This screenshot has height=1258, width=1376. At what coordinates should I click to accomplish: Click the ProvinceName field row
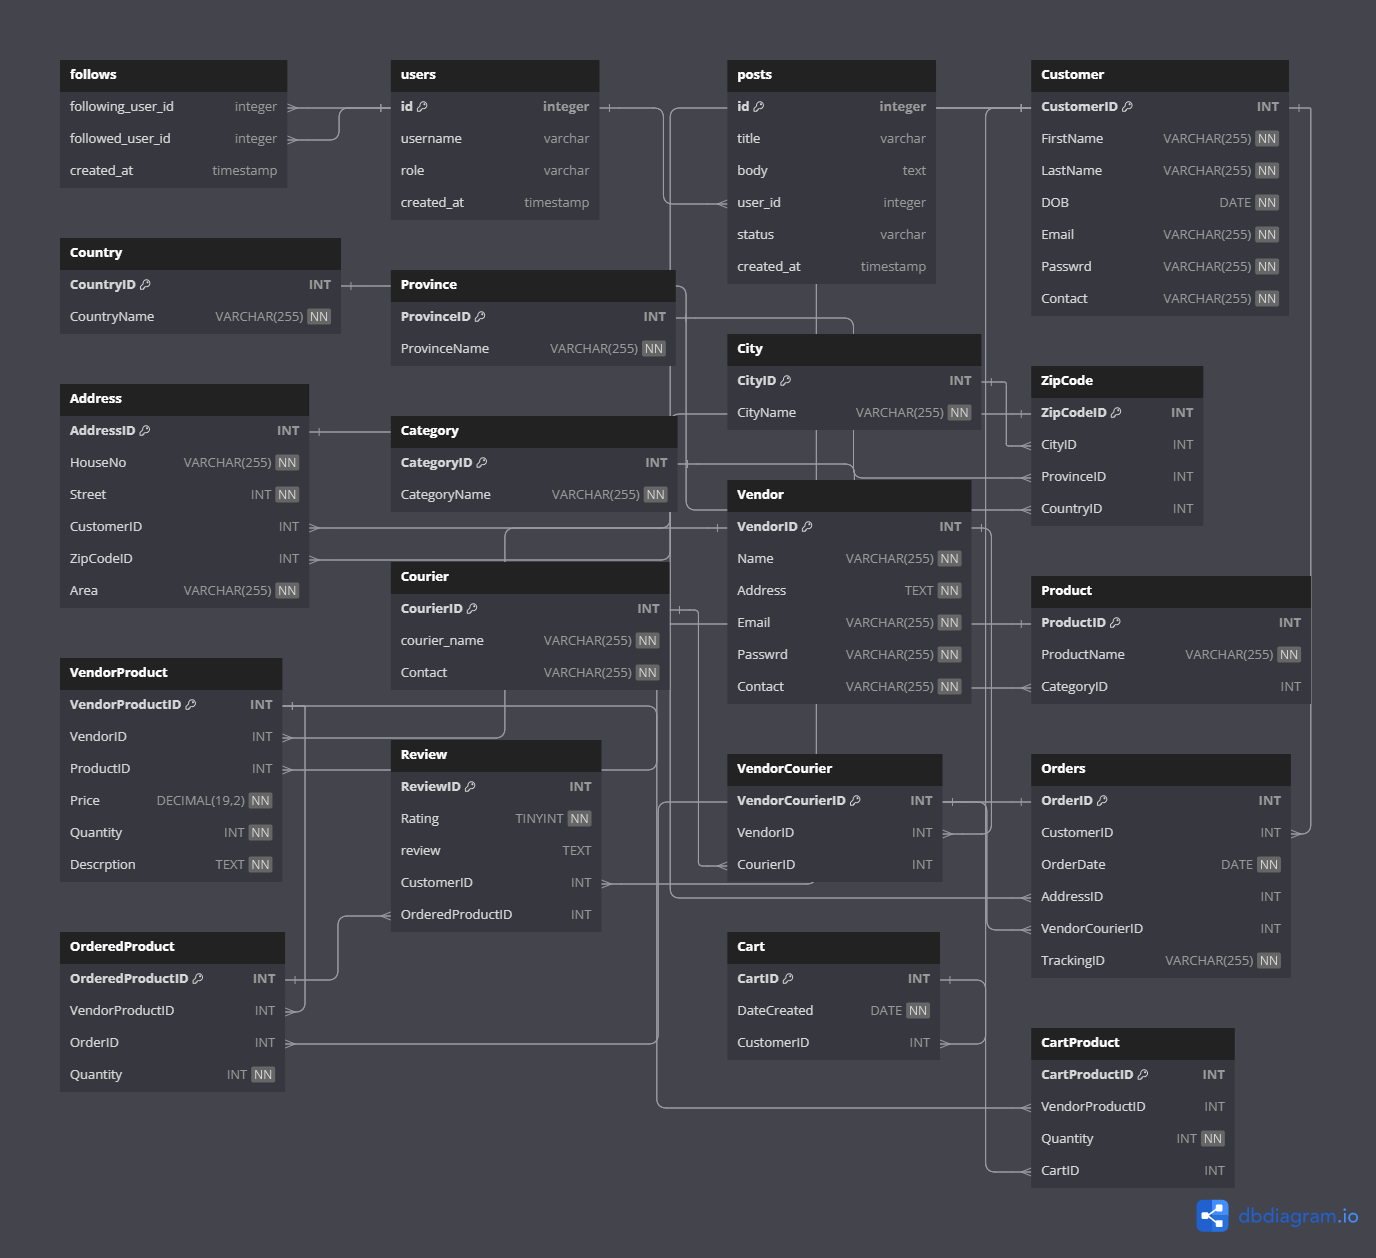533,349
